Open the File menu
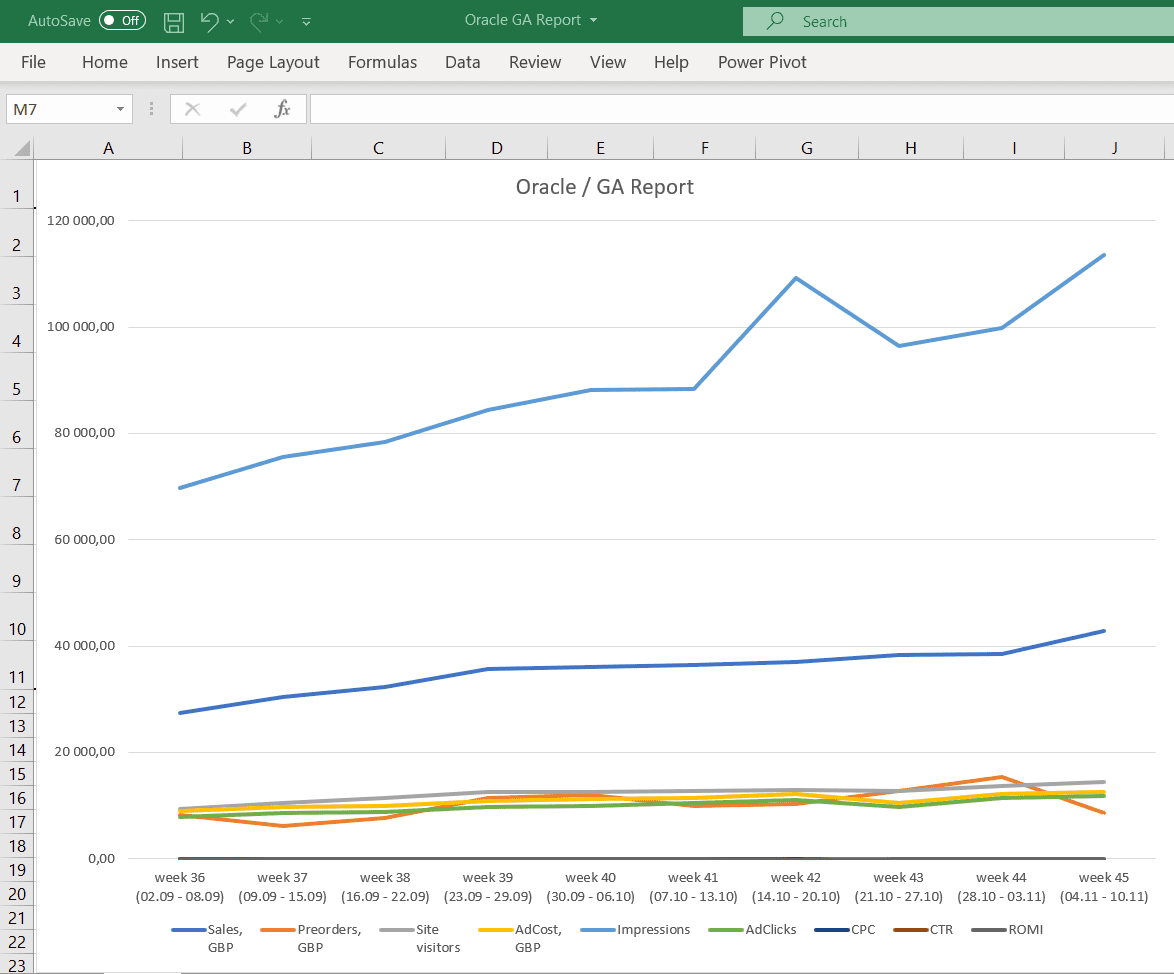The image size is (1174, 974). 33,62
